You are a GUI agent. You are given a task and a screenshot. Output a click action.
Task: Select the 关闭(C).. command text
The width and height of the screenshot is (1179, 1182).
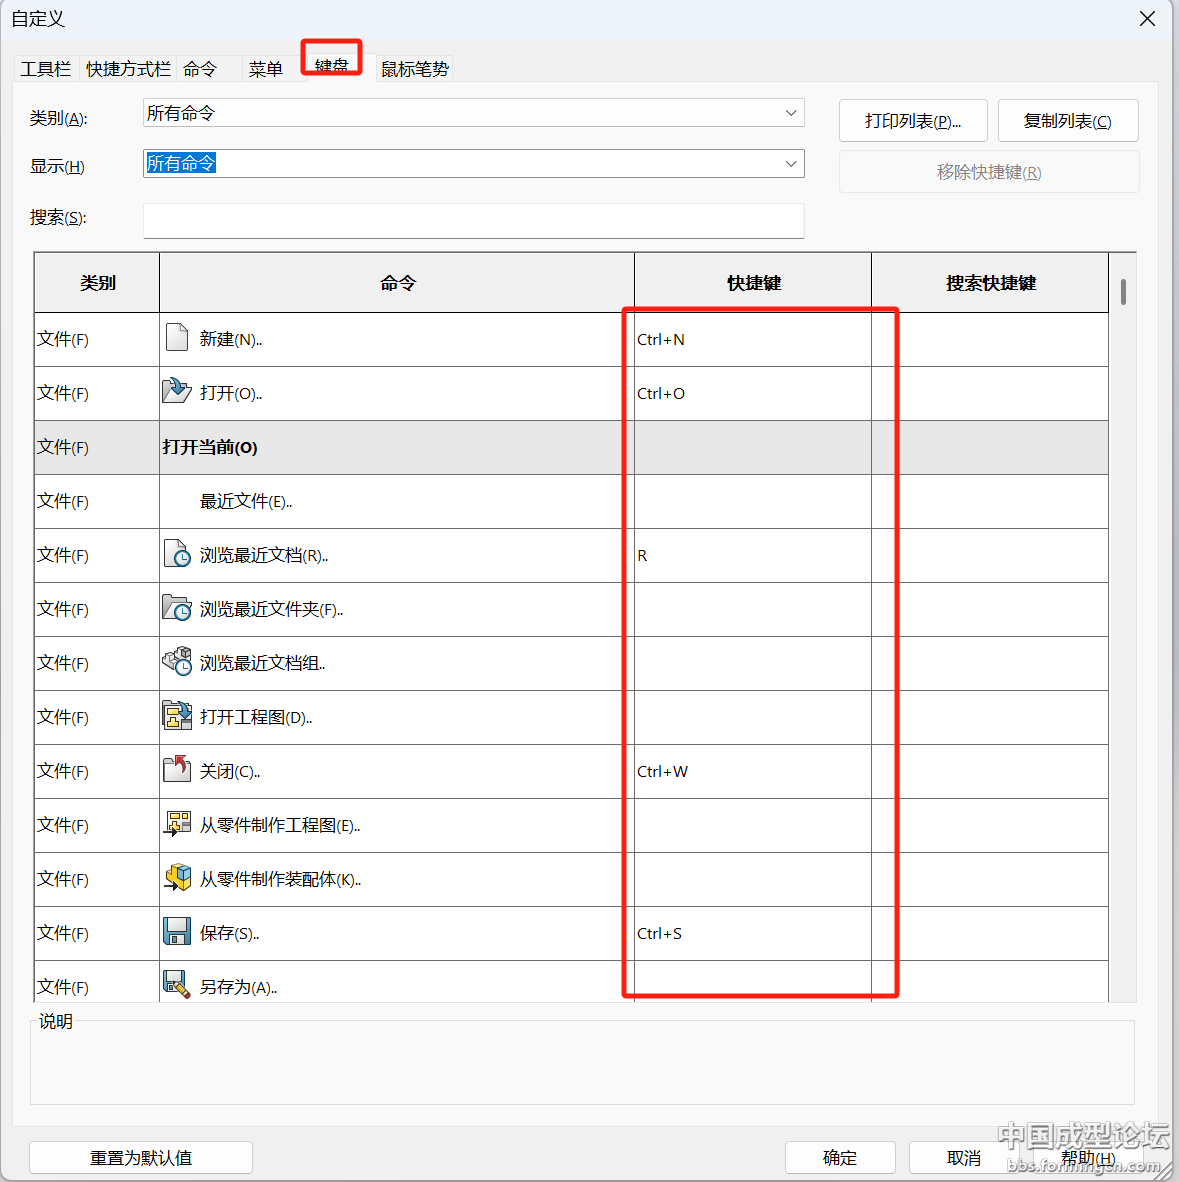[x=230, y=771]
